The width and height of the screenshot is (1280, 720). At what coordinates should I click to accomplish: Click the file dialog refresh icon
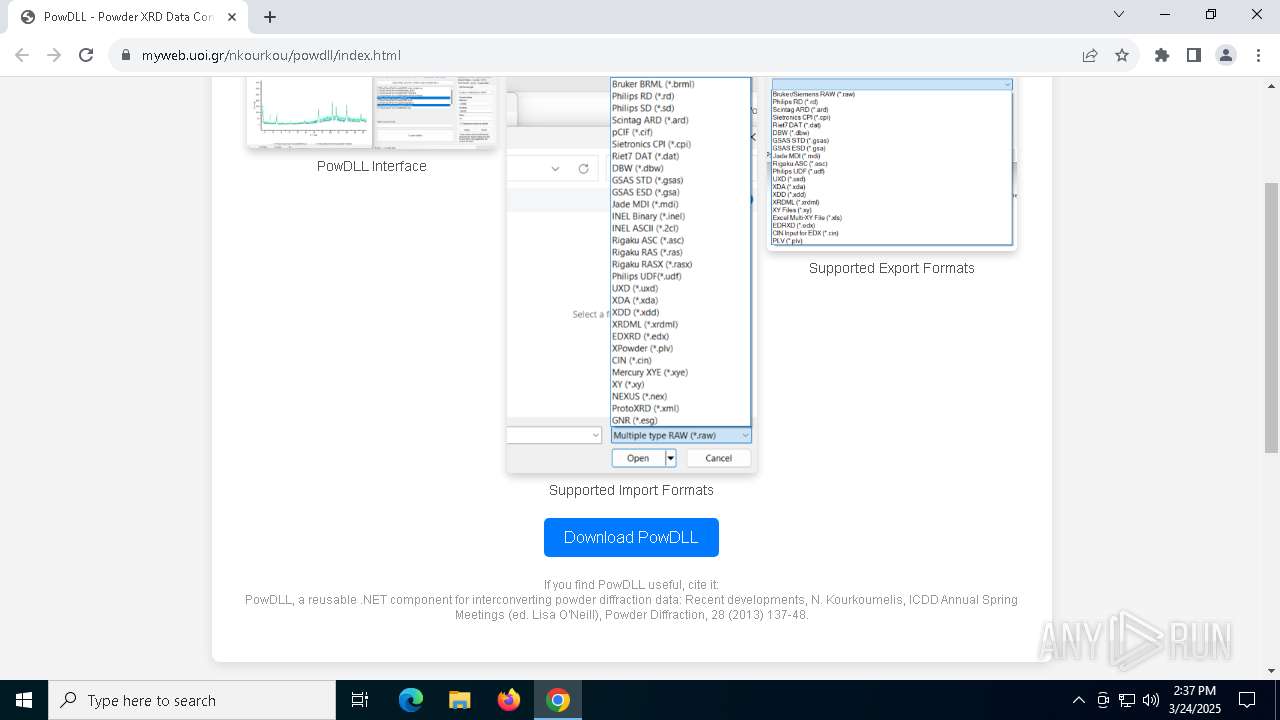tap(583, 169)
